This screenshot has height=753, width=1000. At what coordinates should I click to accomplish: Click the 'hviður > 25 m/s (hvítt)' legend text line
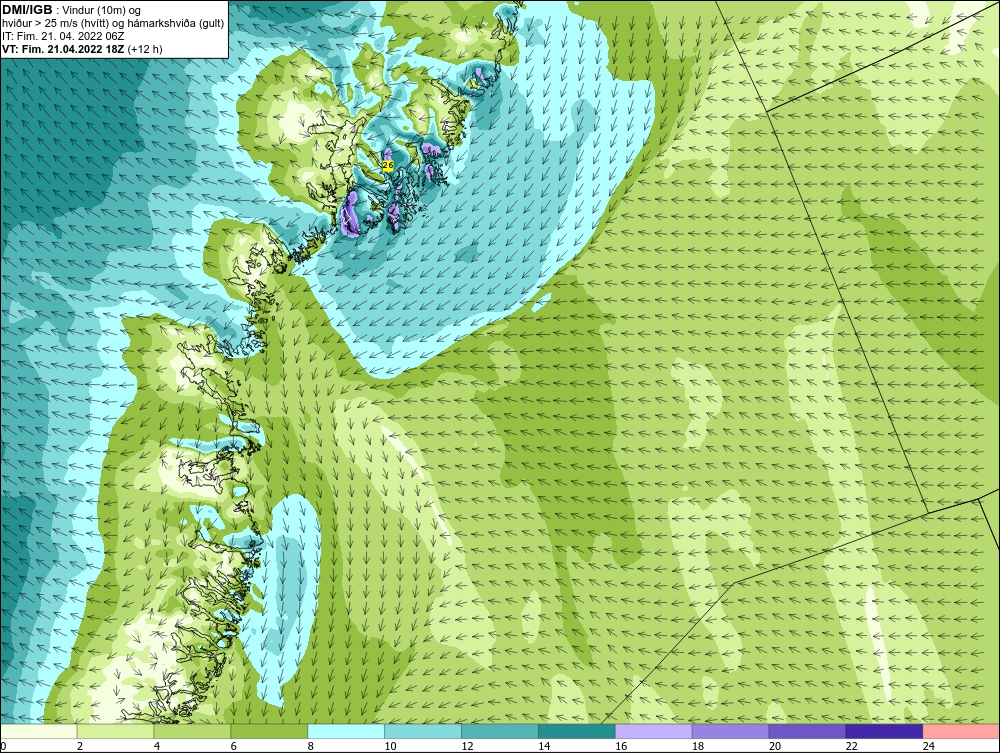click(112, 23)
